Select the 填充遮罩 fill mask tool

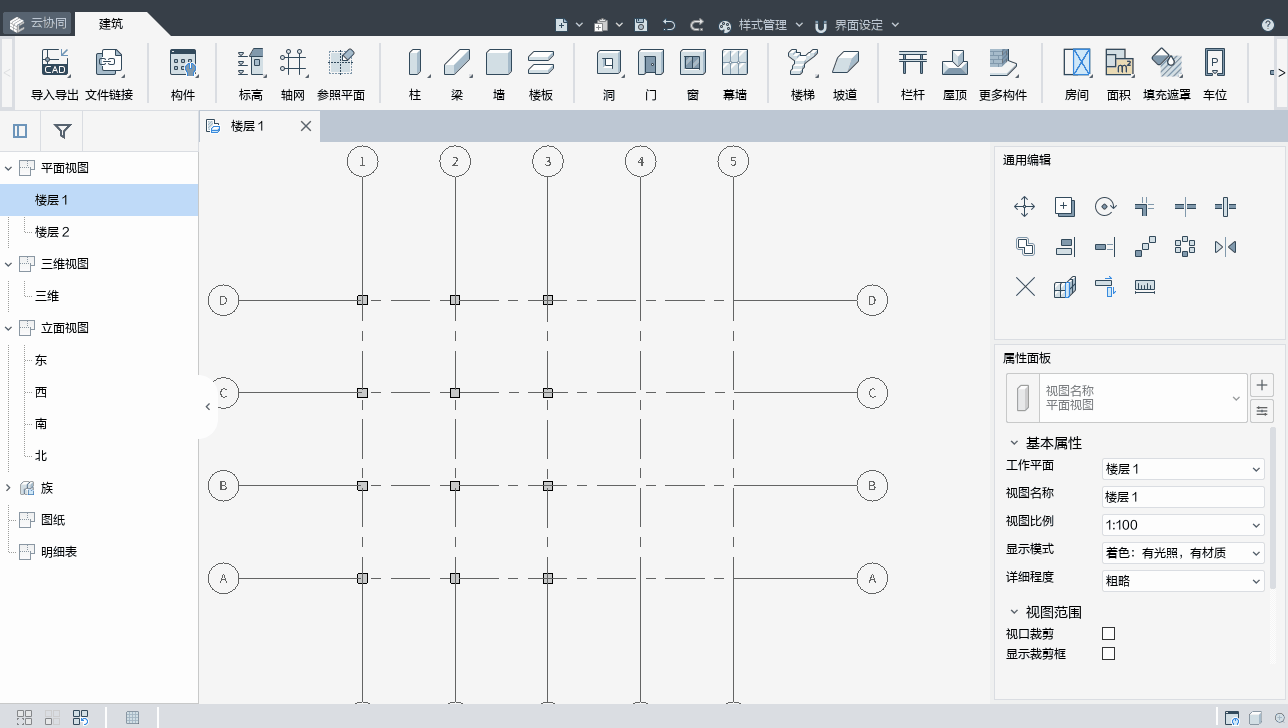coord(1167,73)
